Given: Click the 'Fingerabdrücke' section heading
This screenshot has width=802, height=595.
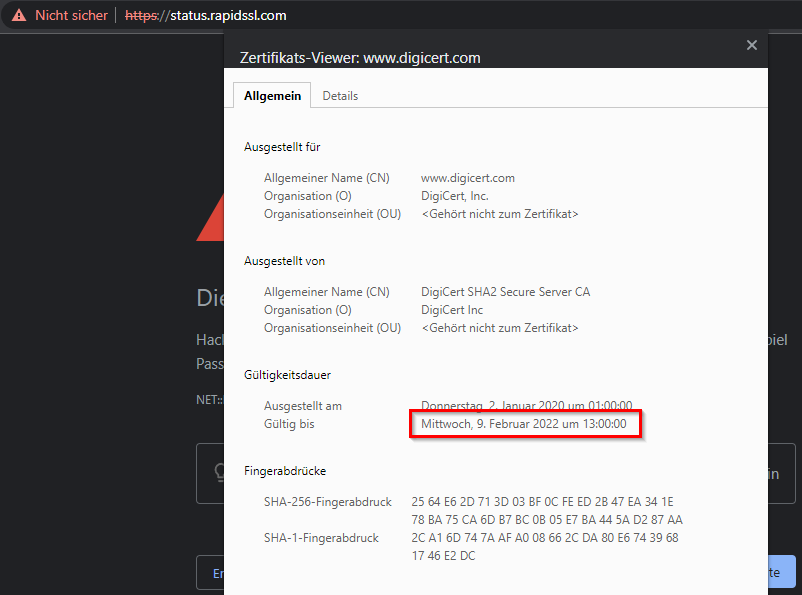Looking at the screenshot, I should 285,471.
